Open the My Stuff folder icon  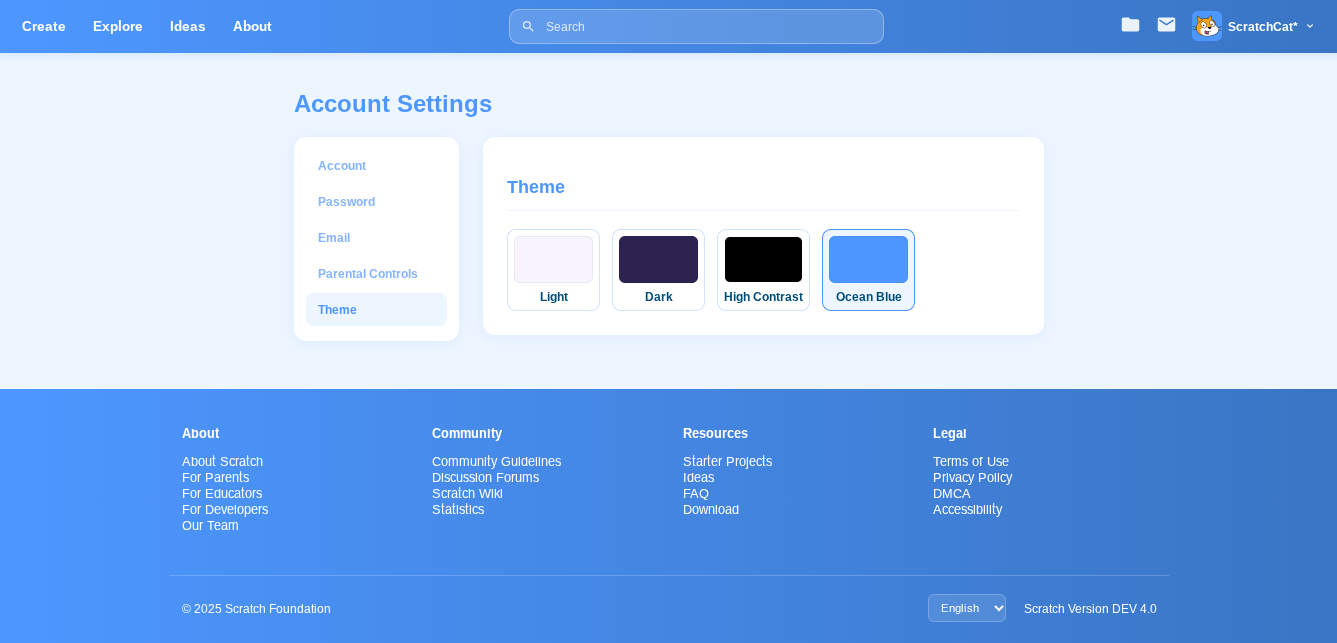[1130, 25]
